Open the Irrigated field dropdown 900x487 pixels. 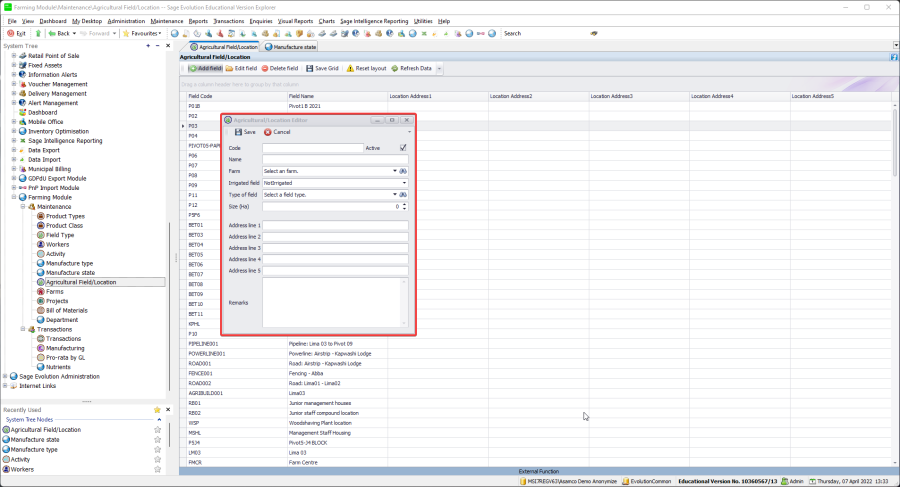(x=404, y=183)
